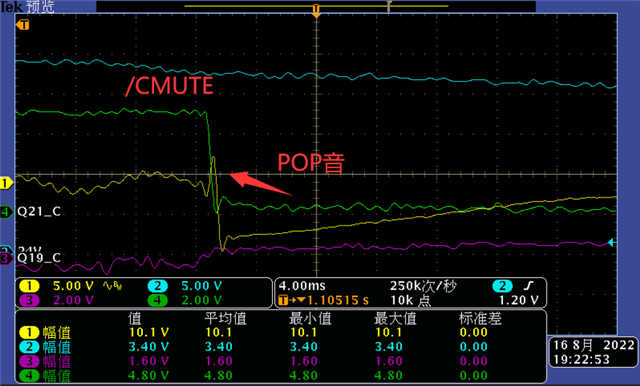Viewport: 640px width, 386px height.
Task: Select the channel 1 yellow ground marker
Action: 6,183
